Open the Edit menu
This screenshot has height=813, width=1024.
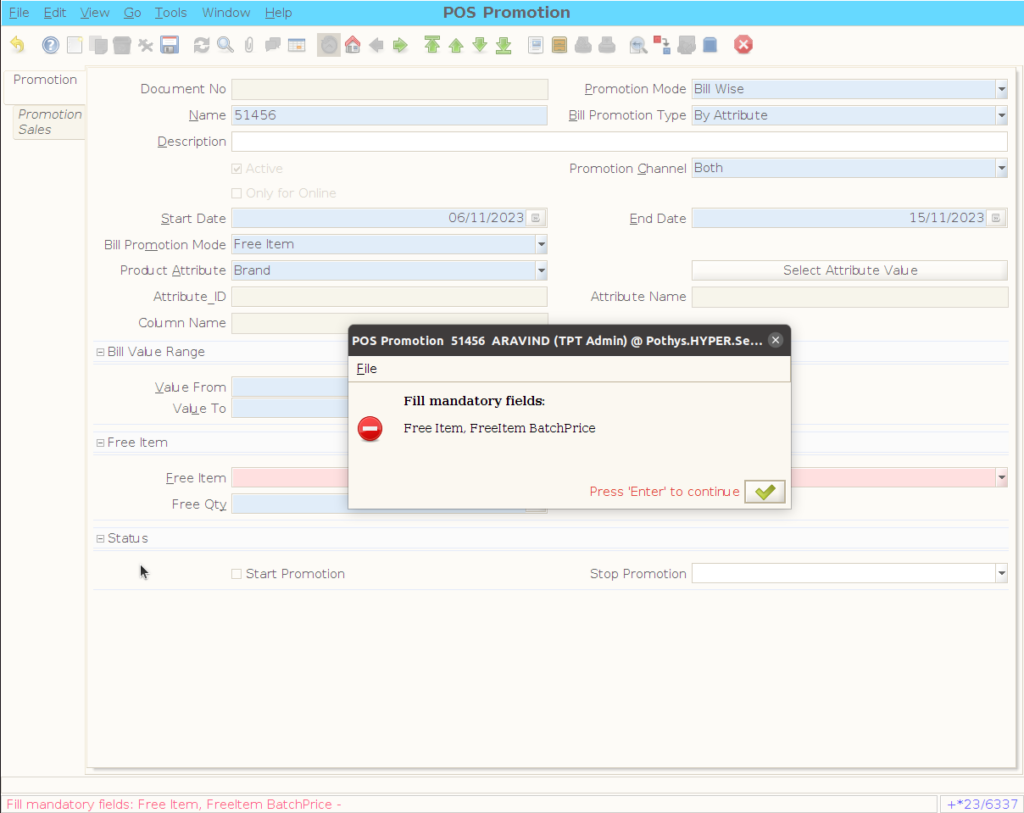pos(55,12)
